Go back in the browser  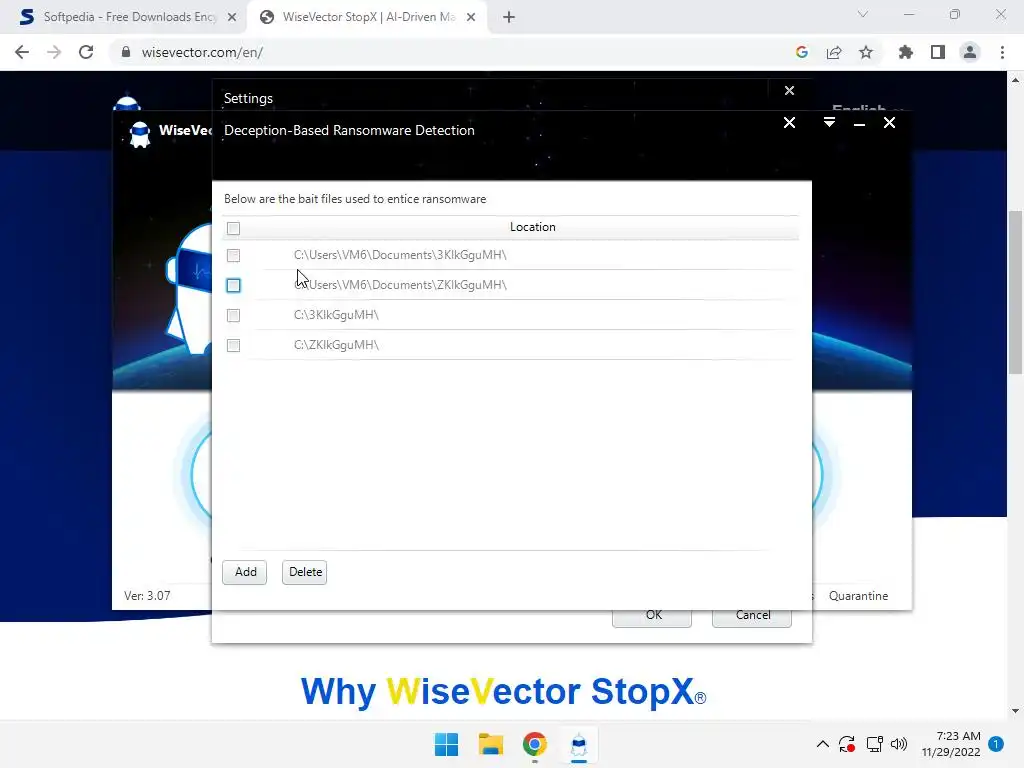[x=22, y=52]
